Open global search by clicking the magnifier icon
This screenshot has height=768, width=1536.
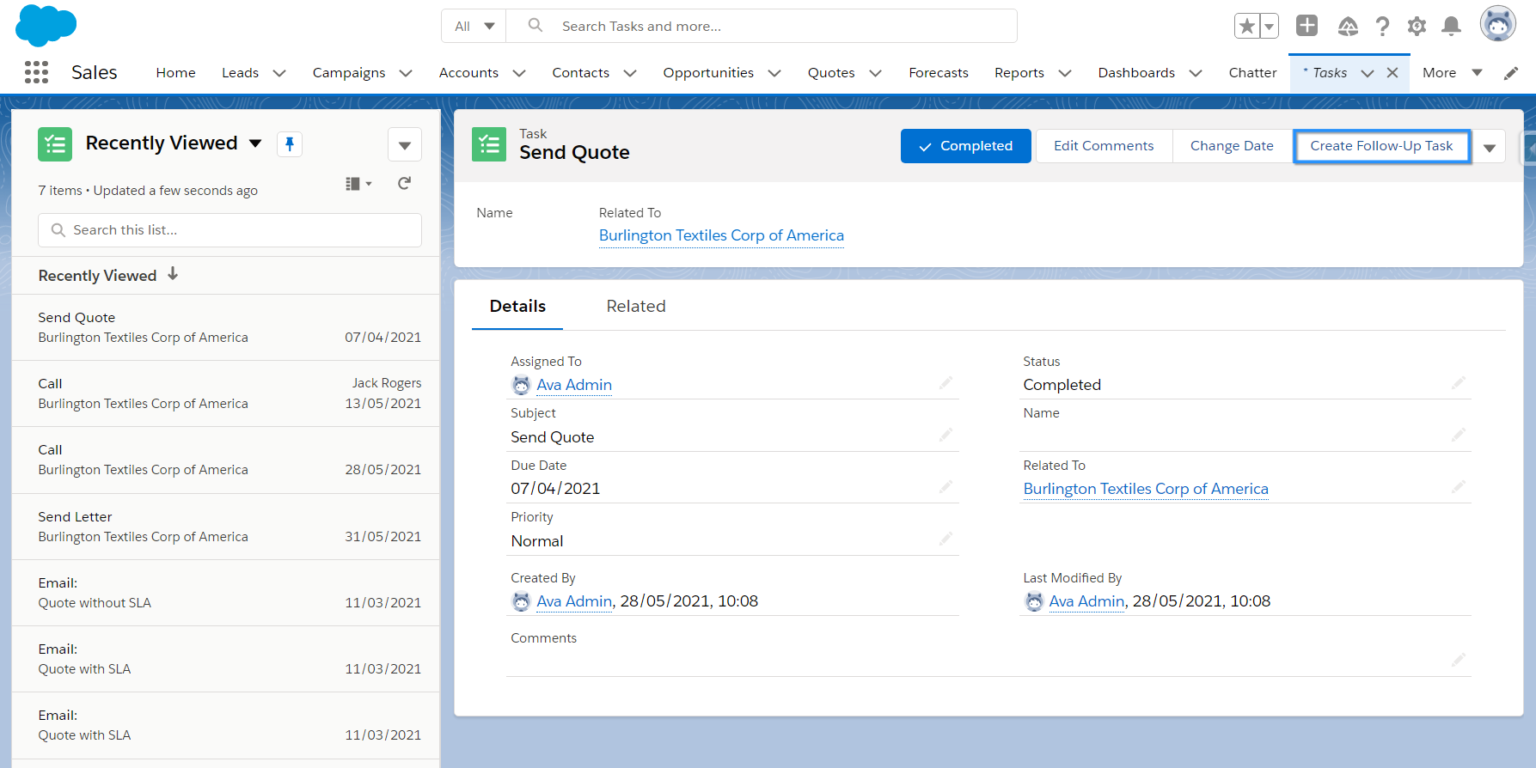click(534, 25)
